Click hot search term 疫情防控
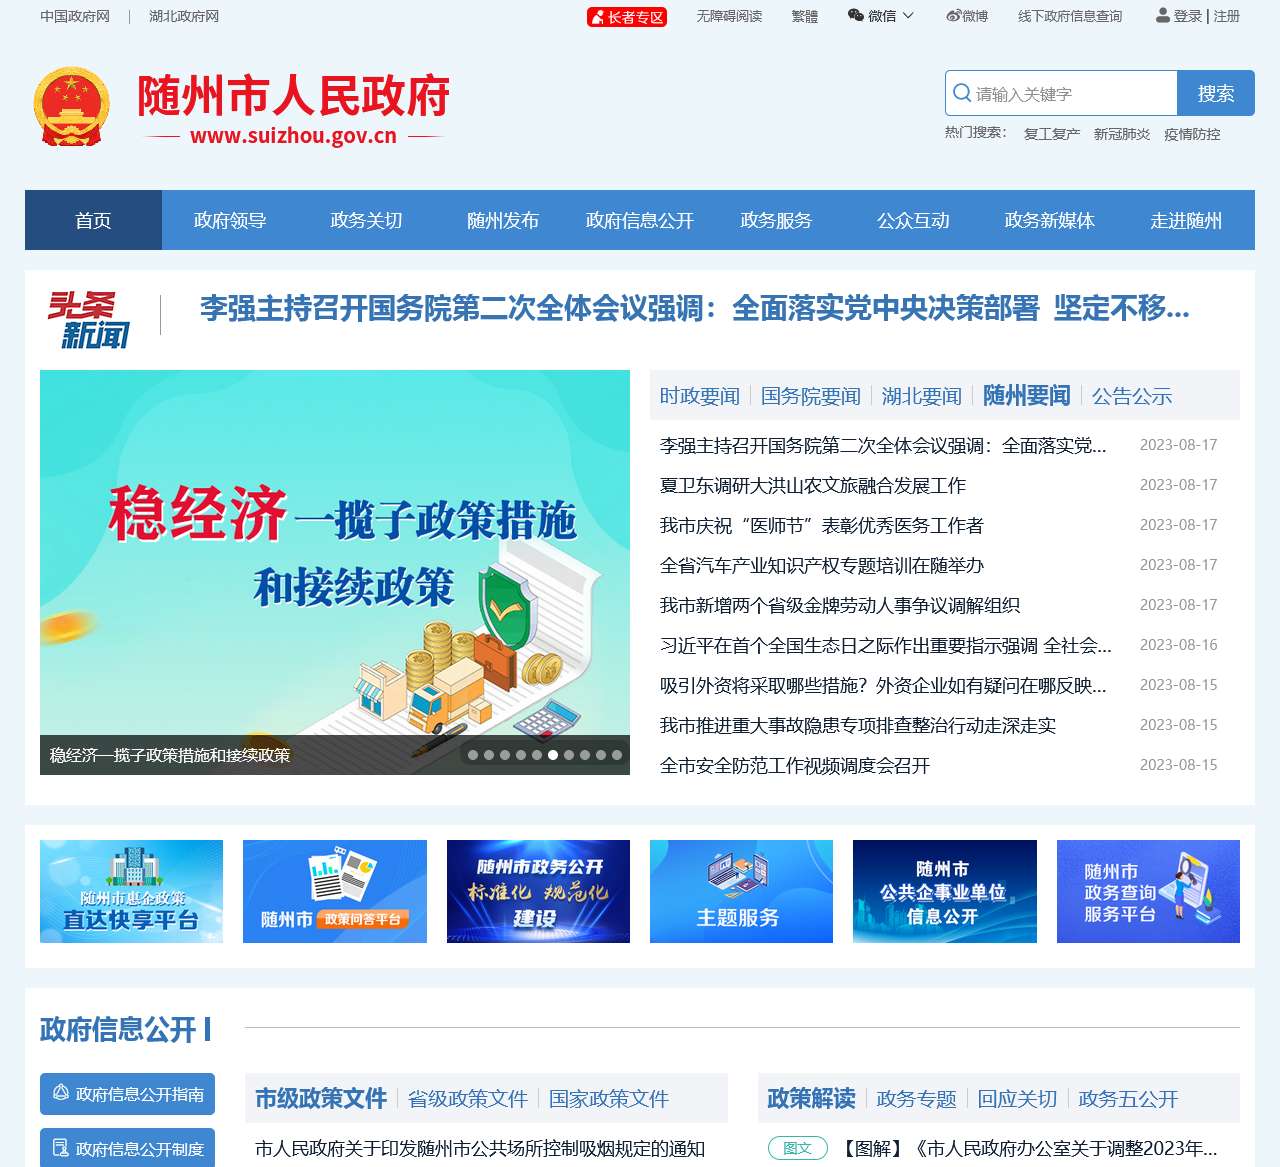Screen dimensions: 1280x1167 [1192, 134]
